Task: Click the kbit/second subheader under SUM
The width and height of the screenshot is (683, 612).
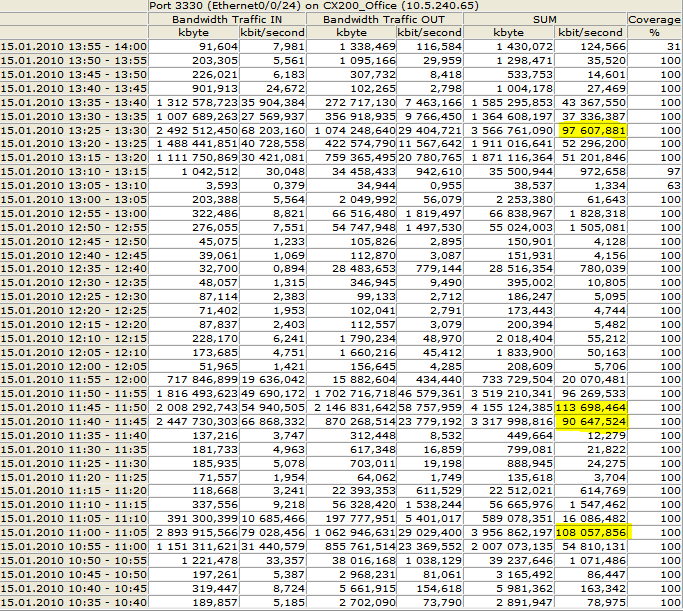Action: click(591, 33)
